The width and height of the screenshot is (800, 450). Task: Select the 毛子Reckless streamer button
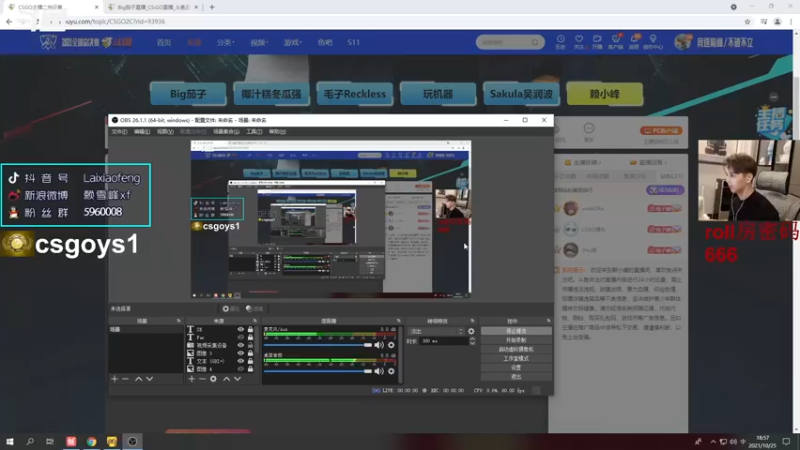(x=355, y=94)
